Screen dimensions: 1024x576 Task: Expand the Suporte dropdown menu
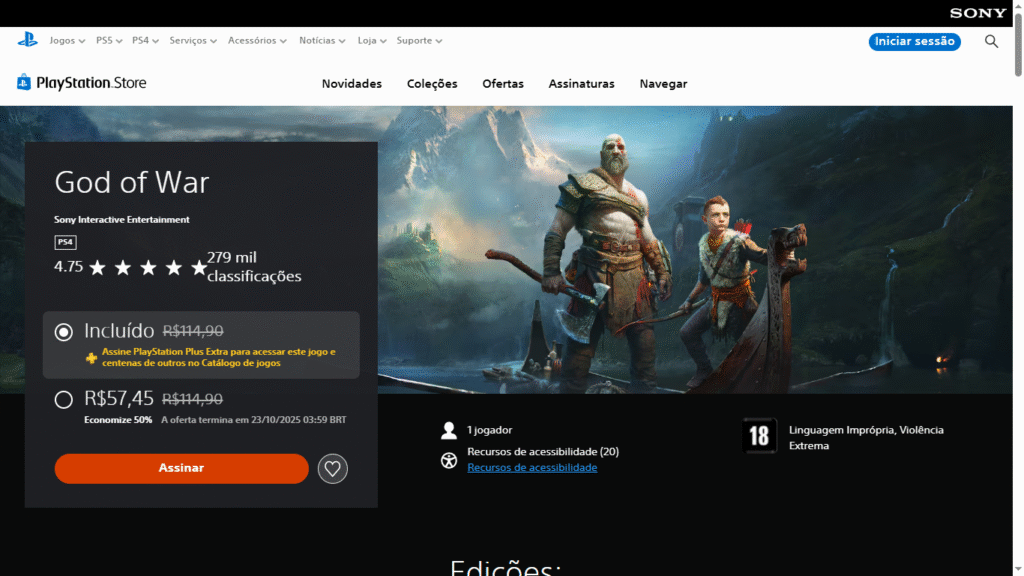pos(419,41)
